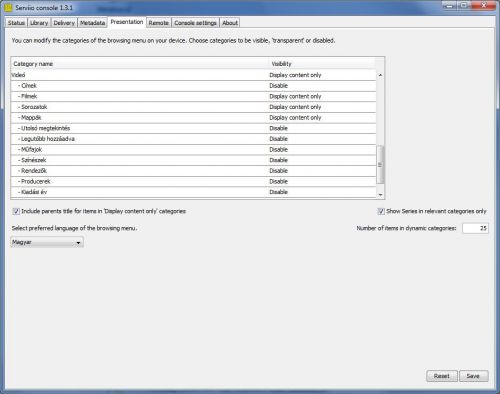Select the Műfajok category row
500x394 pixels.
(x=193, y=150)
